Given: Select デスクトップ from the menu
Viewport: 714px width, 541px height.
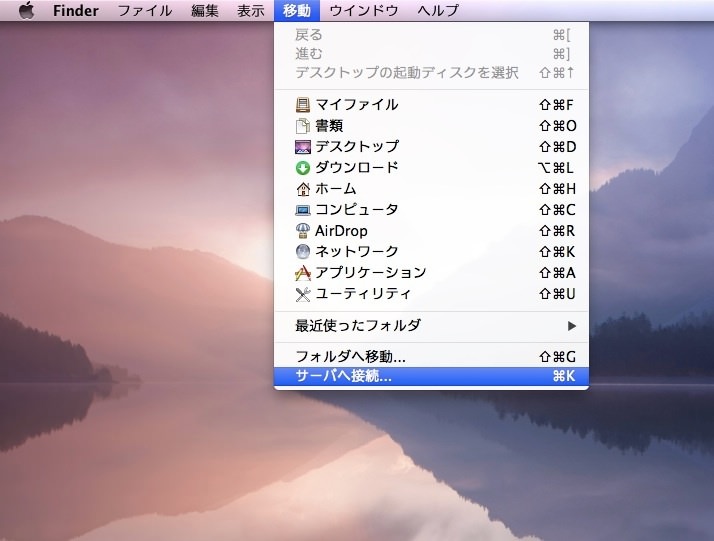Looking at the screenshot, I should 431,147.
